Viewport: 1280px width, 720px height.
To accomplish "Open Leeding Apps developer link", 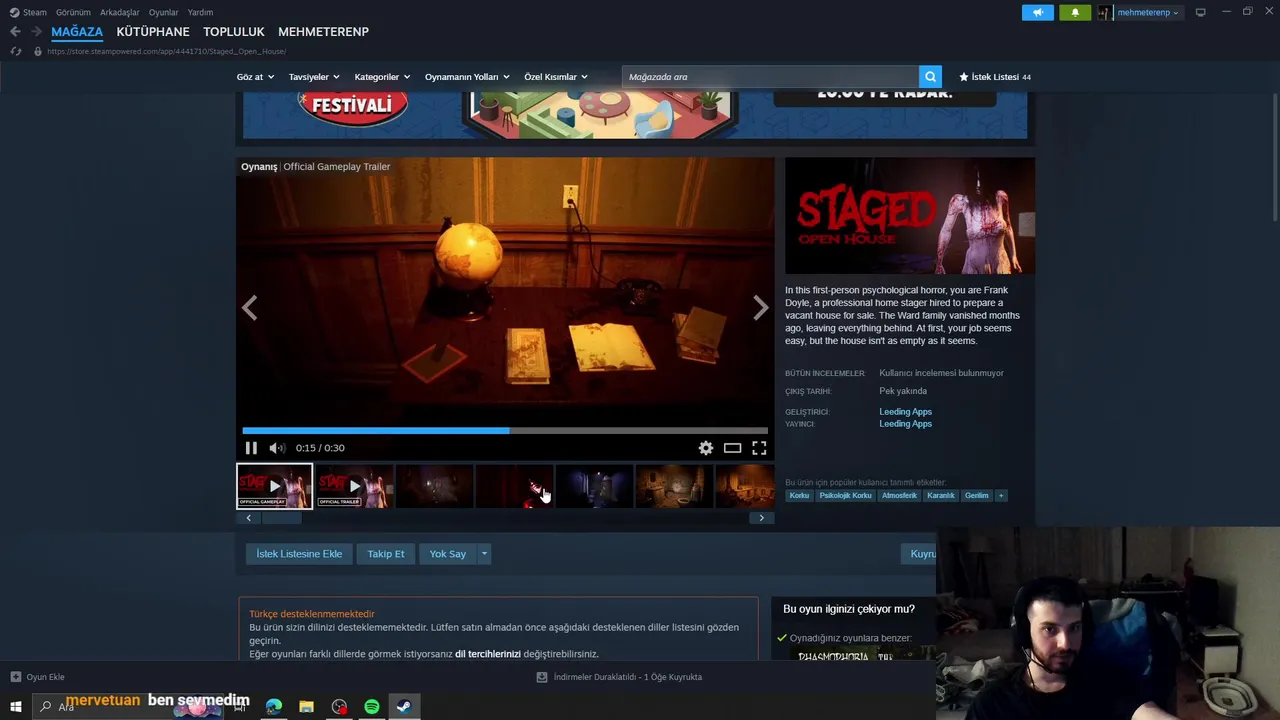I will 905,412.
